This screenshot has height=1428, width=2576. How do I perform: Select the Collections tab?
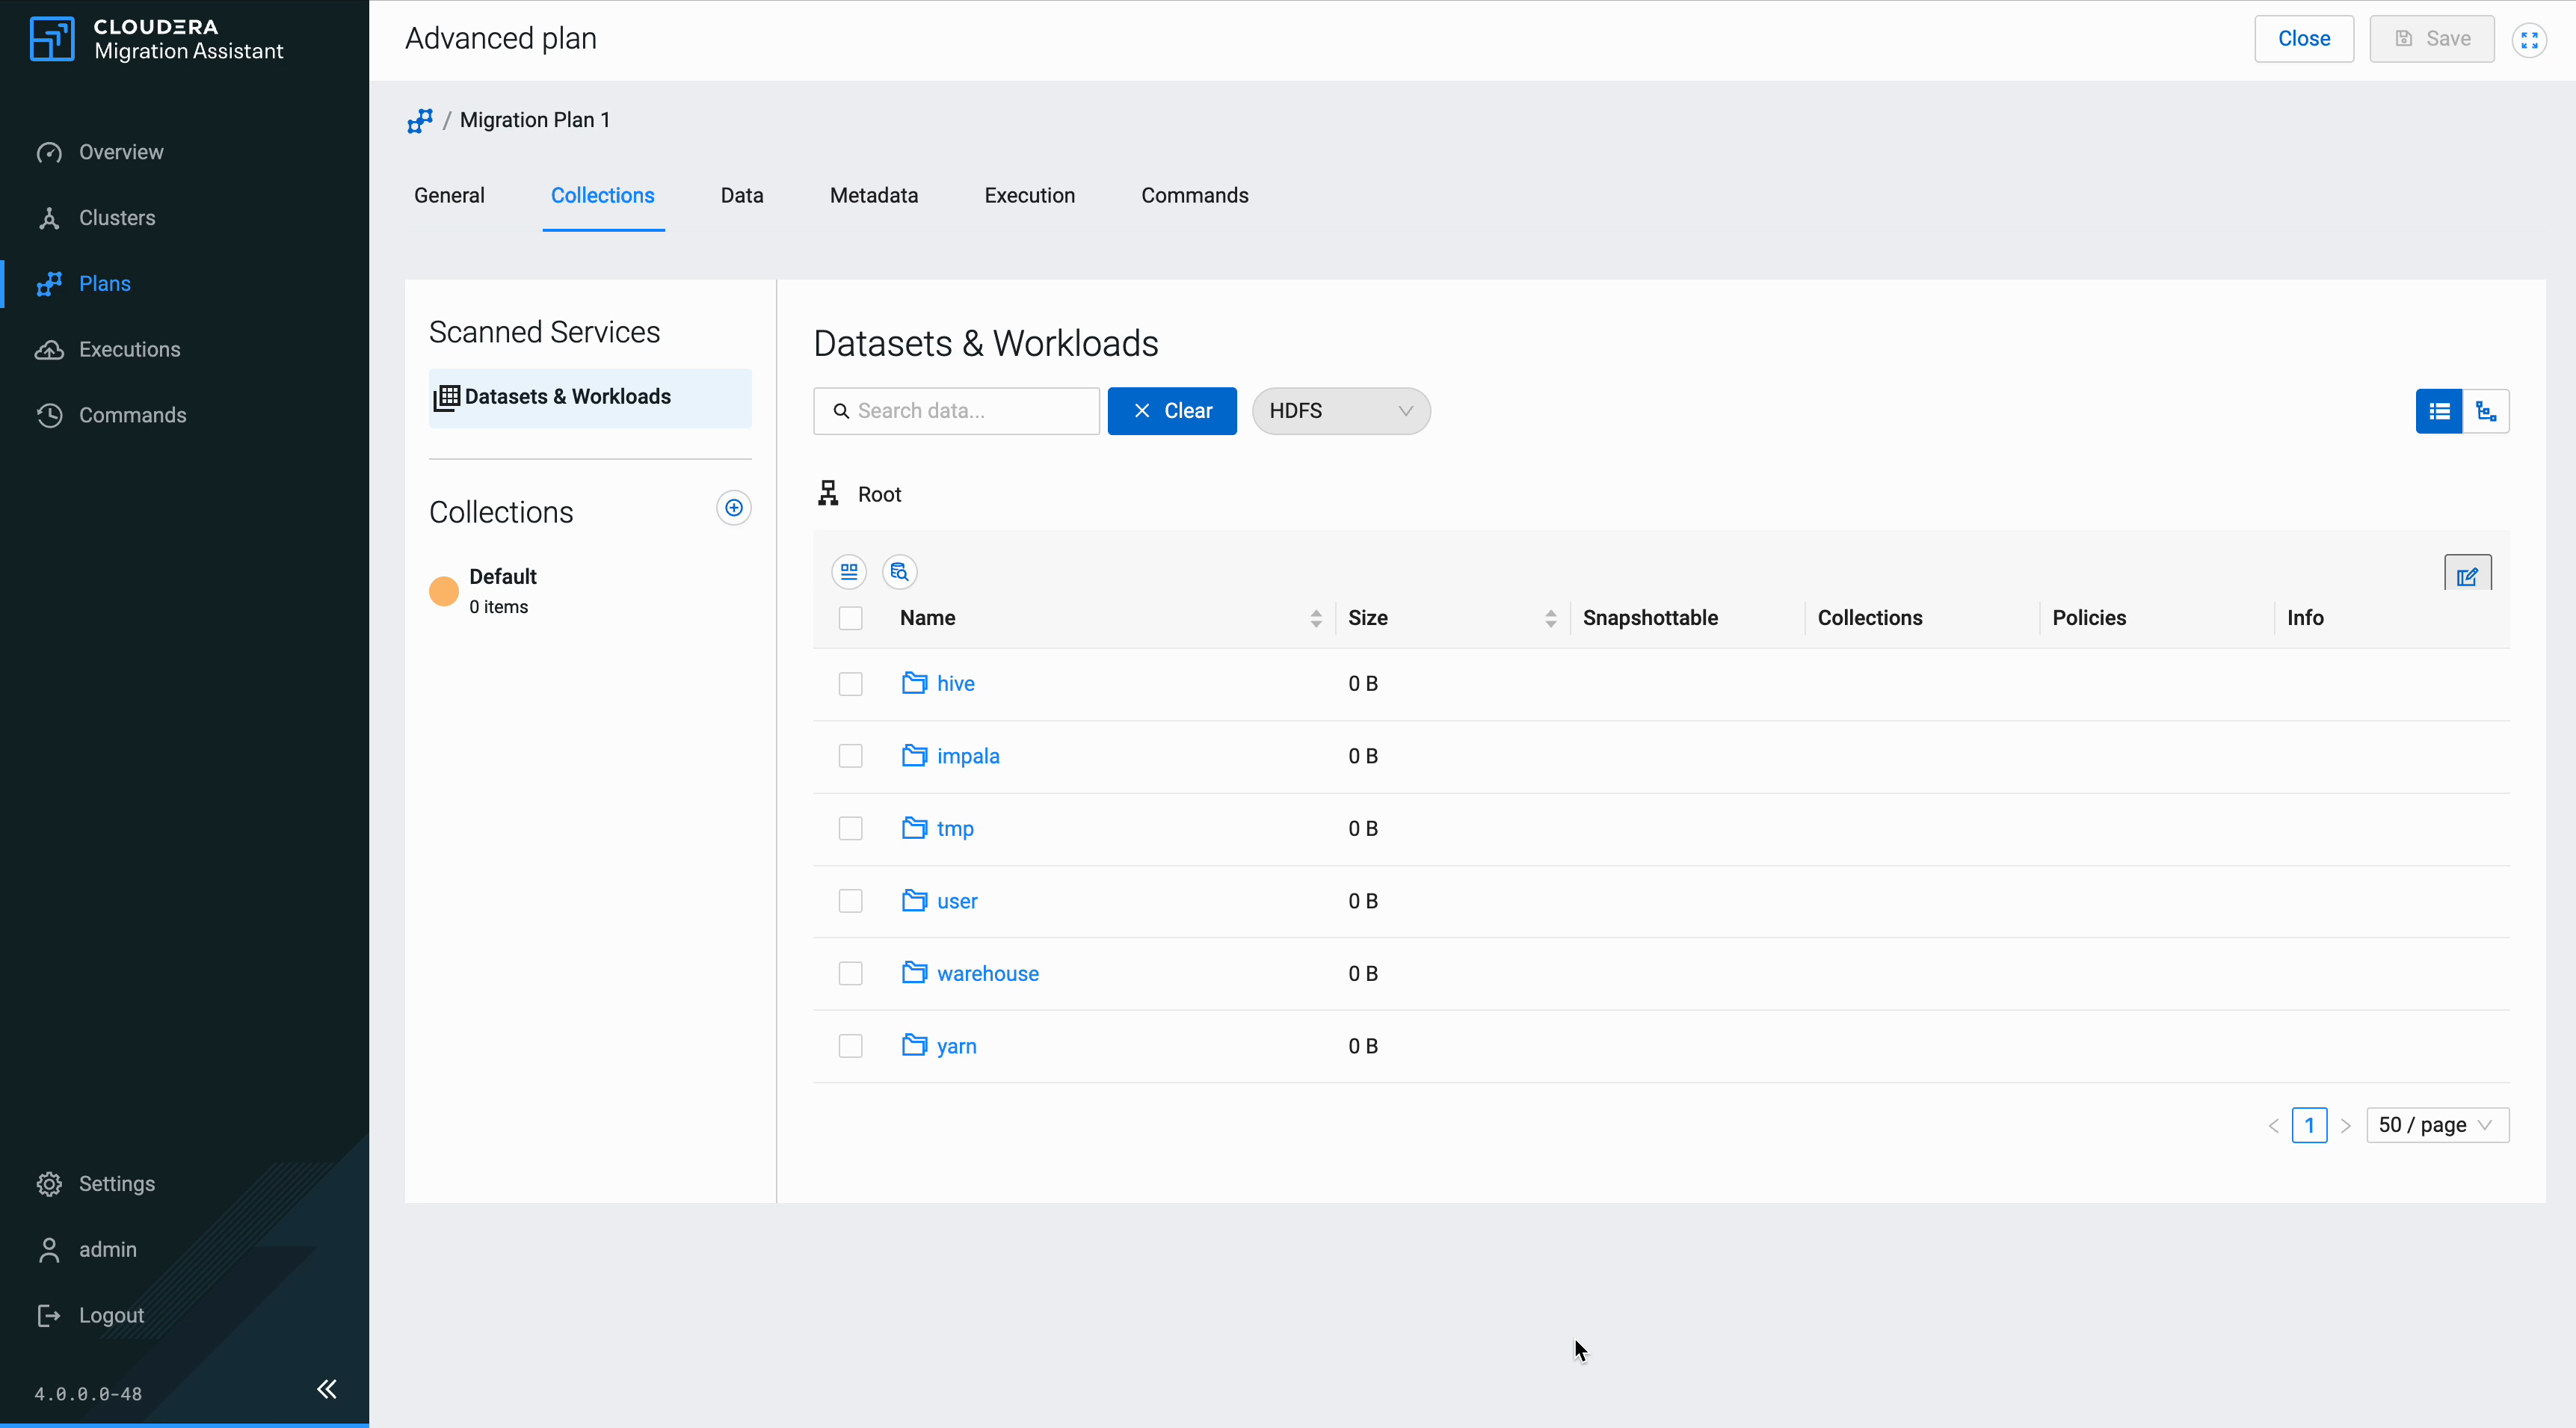603,196
